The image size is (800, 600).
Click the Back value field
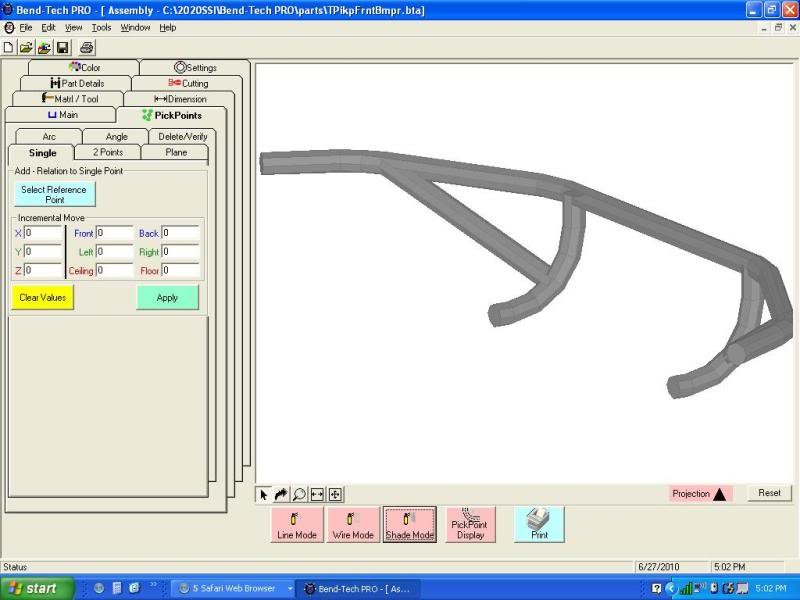coord(181,233)
